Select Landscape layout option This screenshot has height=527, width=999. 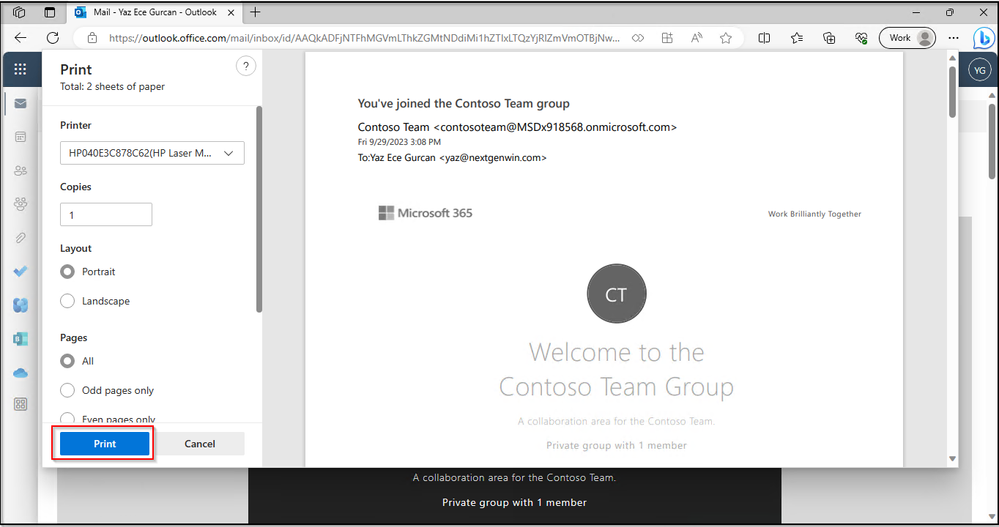pyautogui.click(x=68, y=301)
